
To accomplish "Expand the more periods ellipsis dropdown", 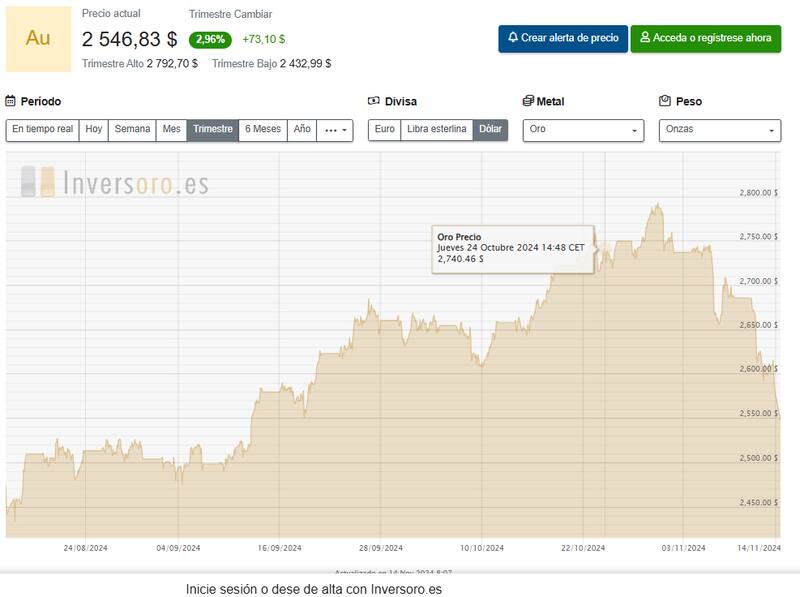I will (335, 130).
